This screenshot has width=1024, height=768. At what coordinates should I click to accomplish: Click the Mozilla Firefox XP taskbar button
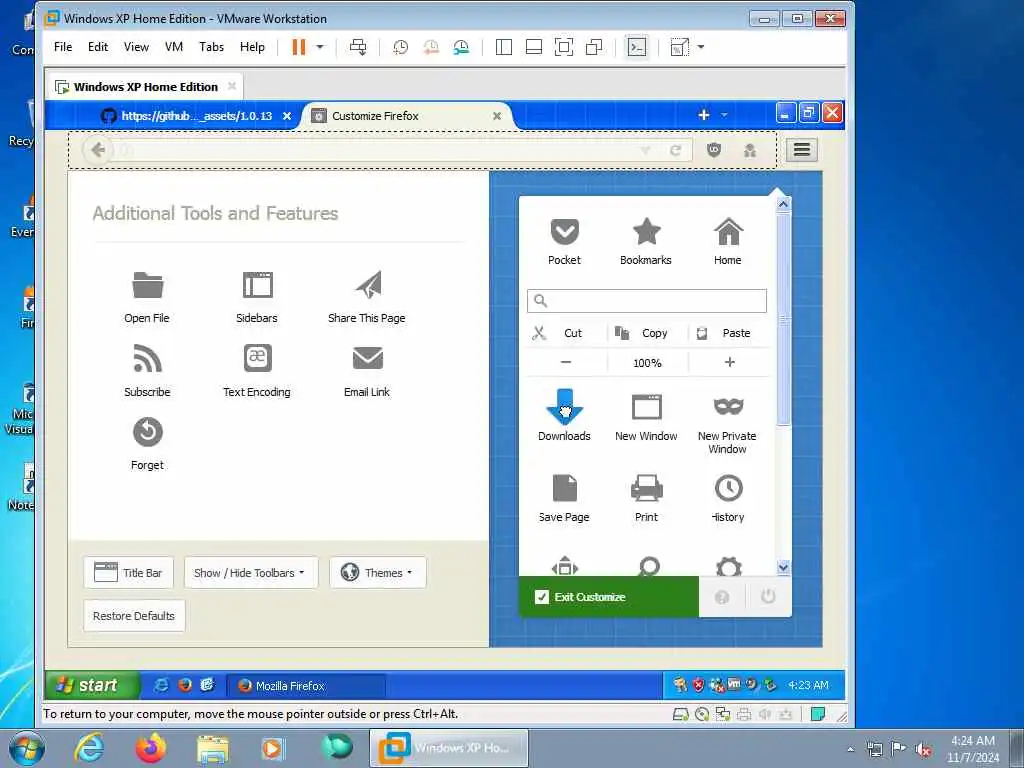click(x=306, y=686)
